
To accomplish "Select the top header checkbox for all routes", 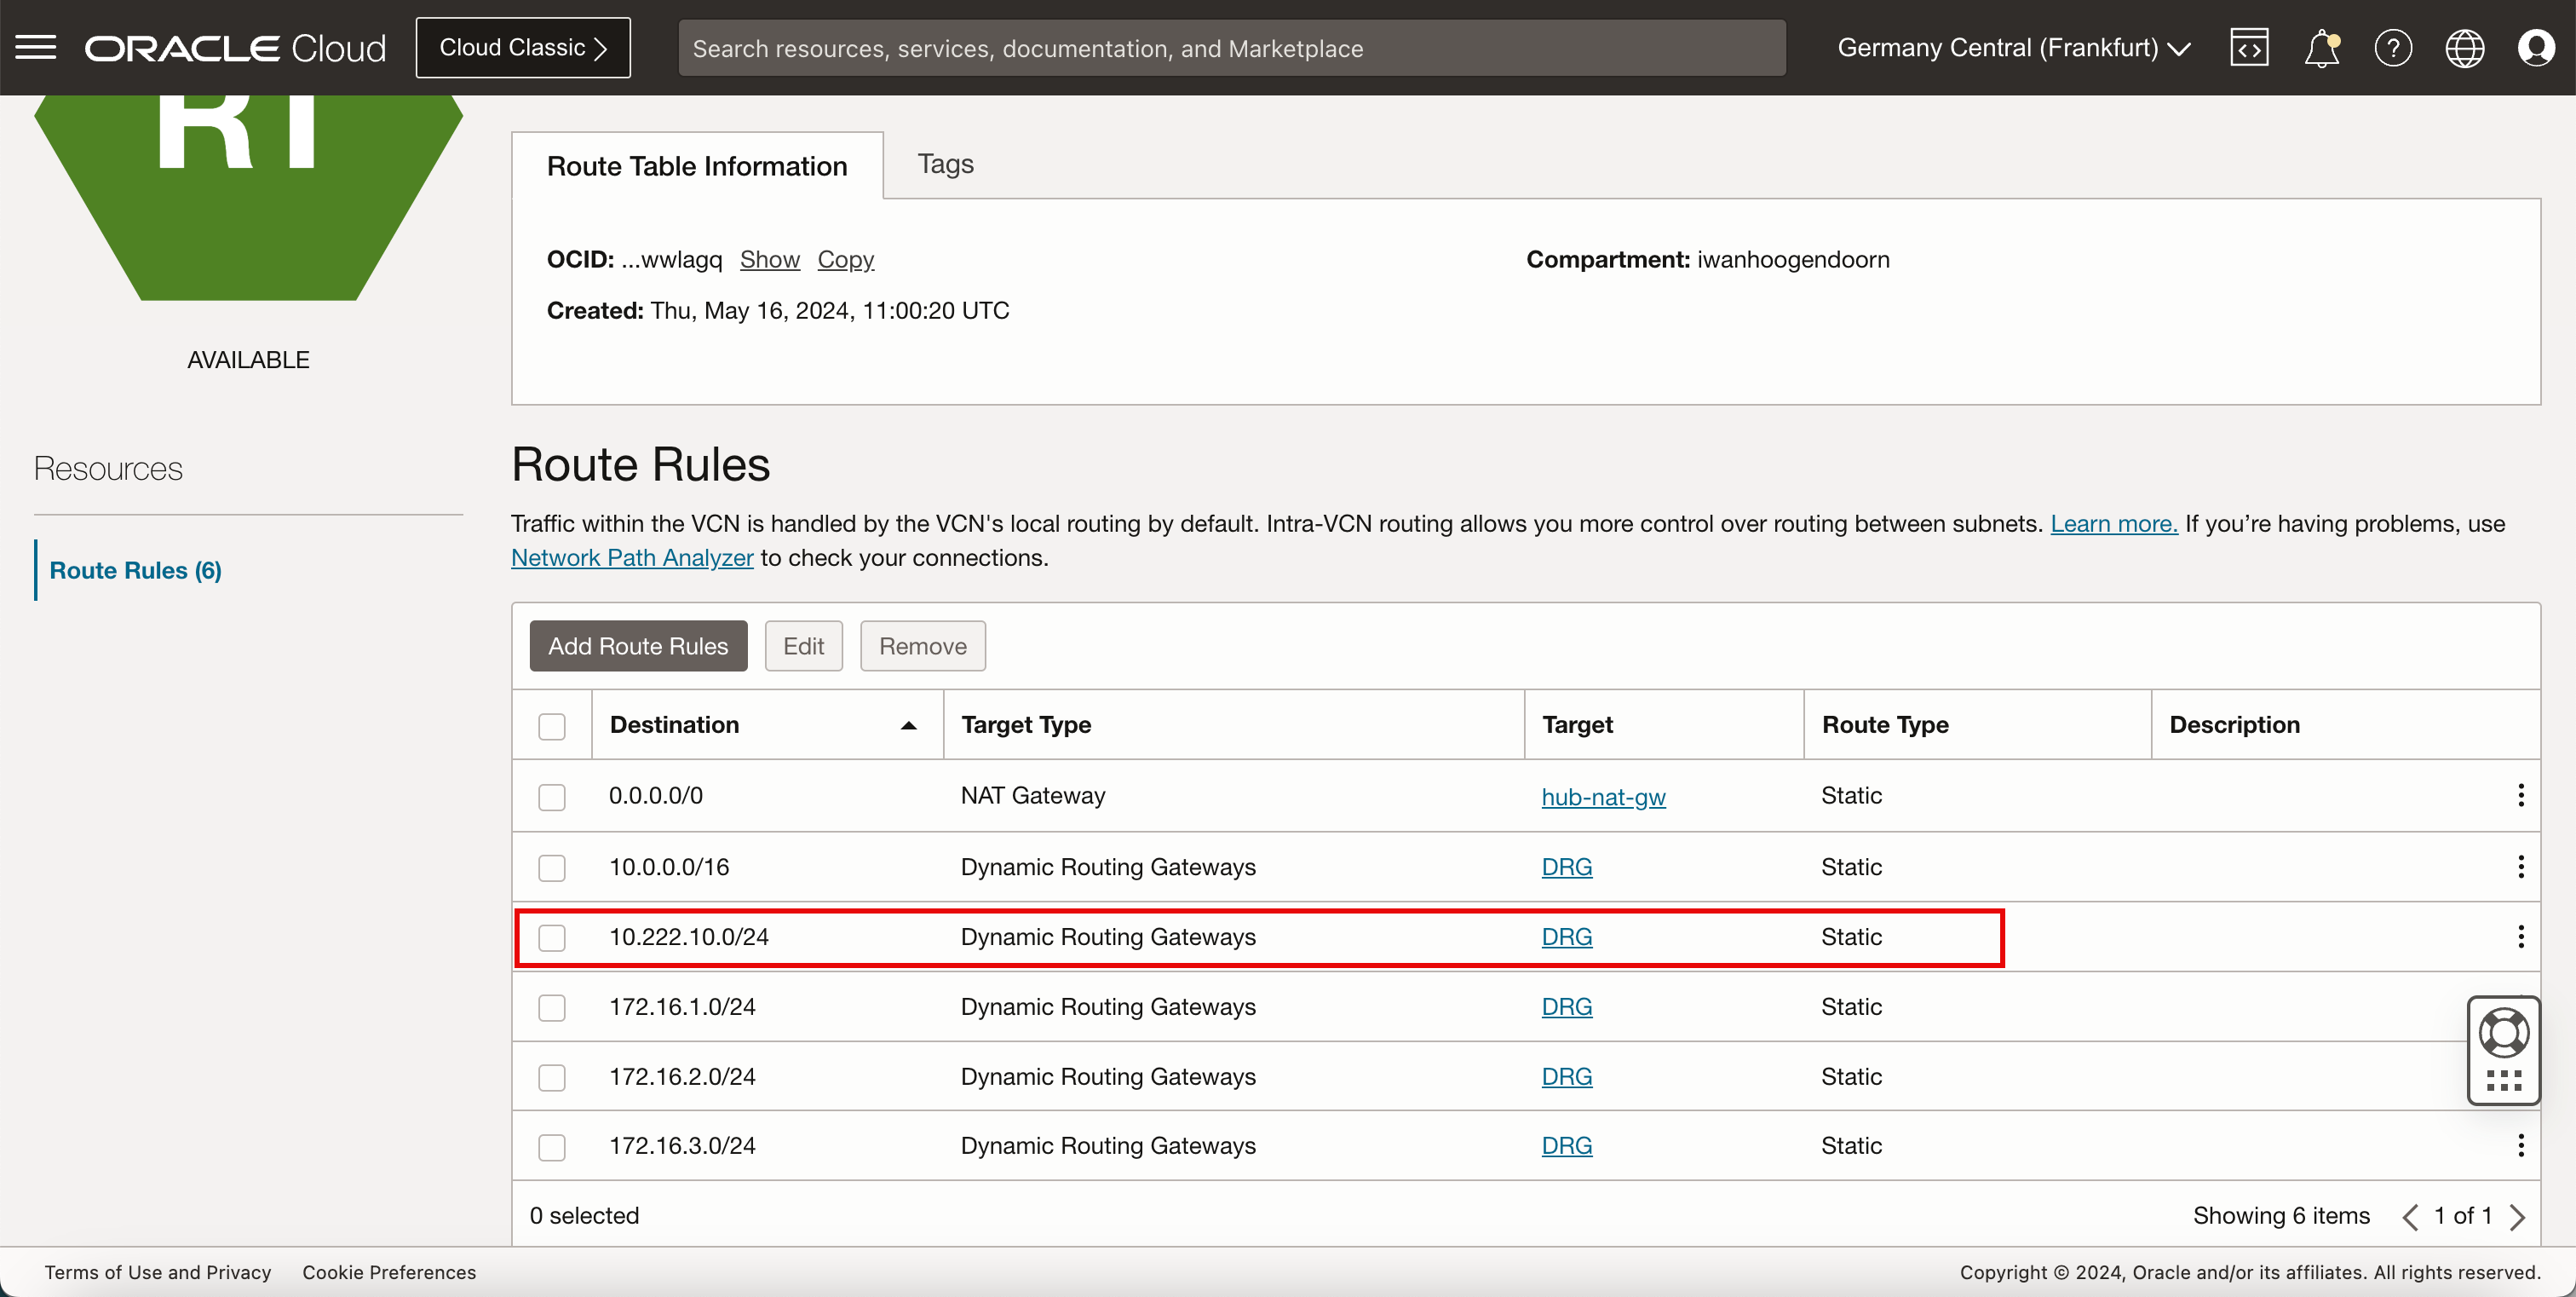I will [x=552, y=724].
